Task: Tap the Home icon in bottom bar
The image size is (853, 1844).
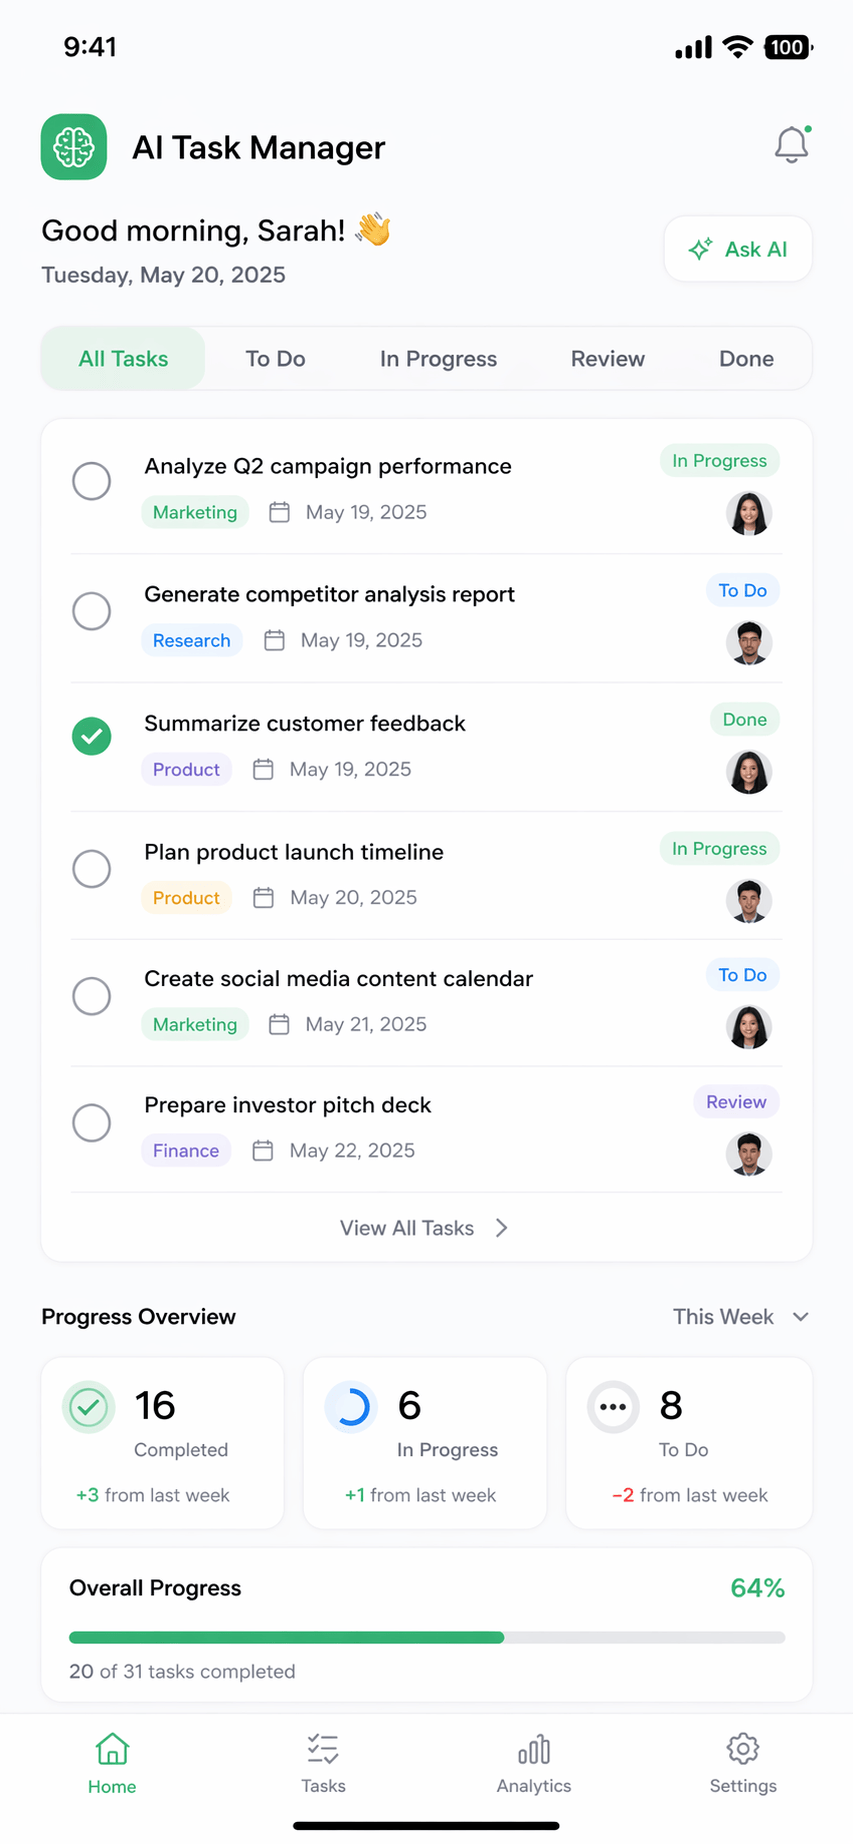Action: tap(112, 1749)
